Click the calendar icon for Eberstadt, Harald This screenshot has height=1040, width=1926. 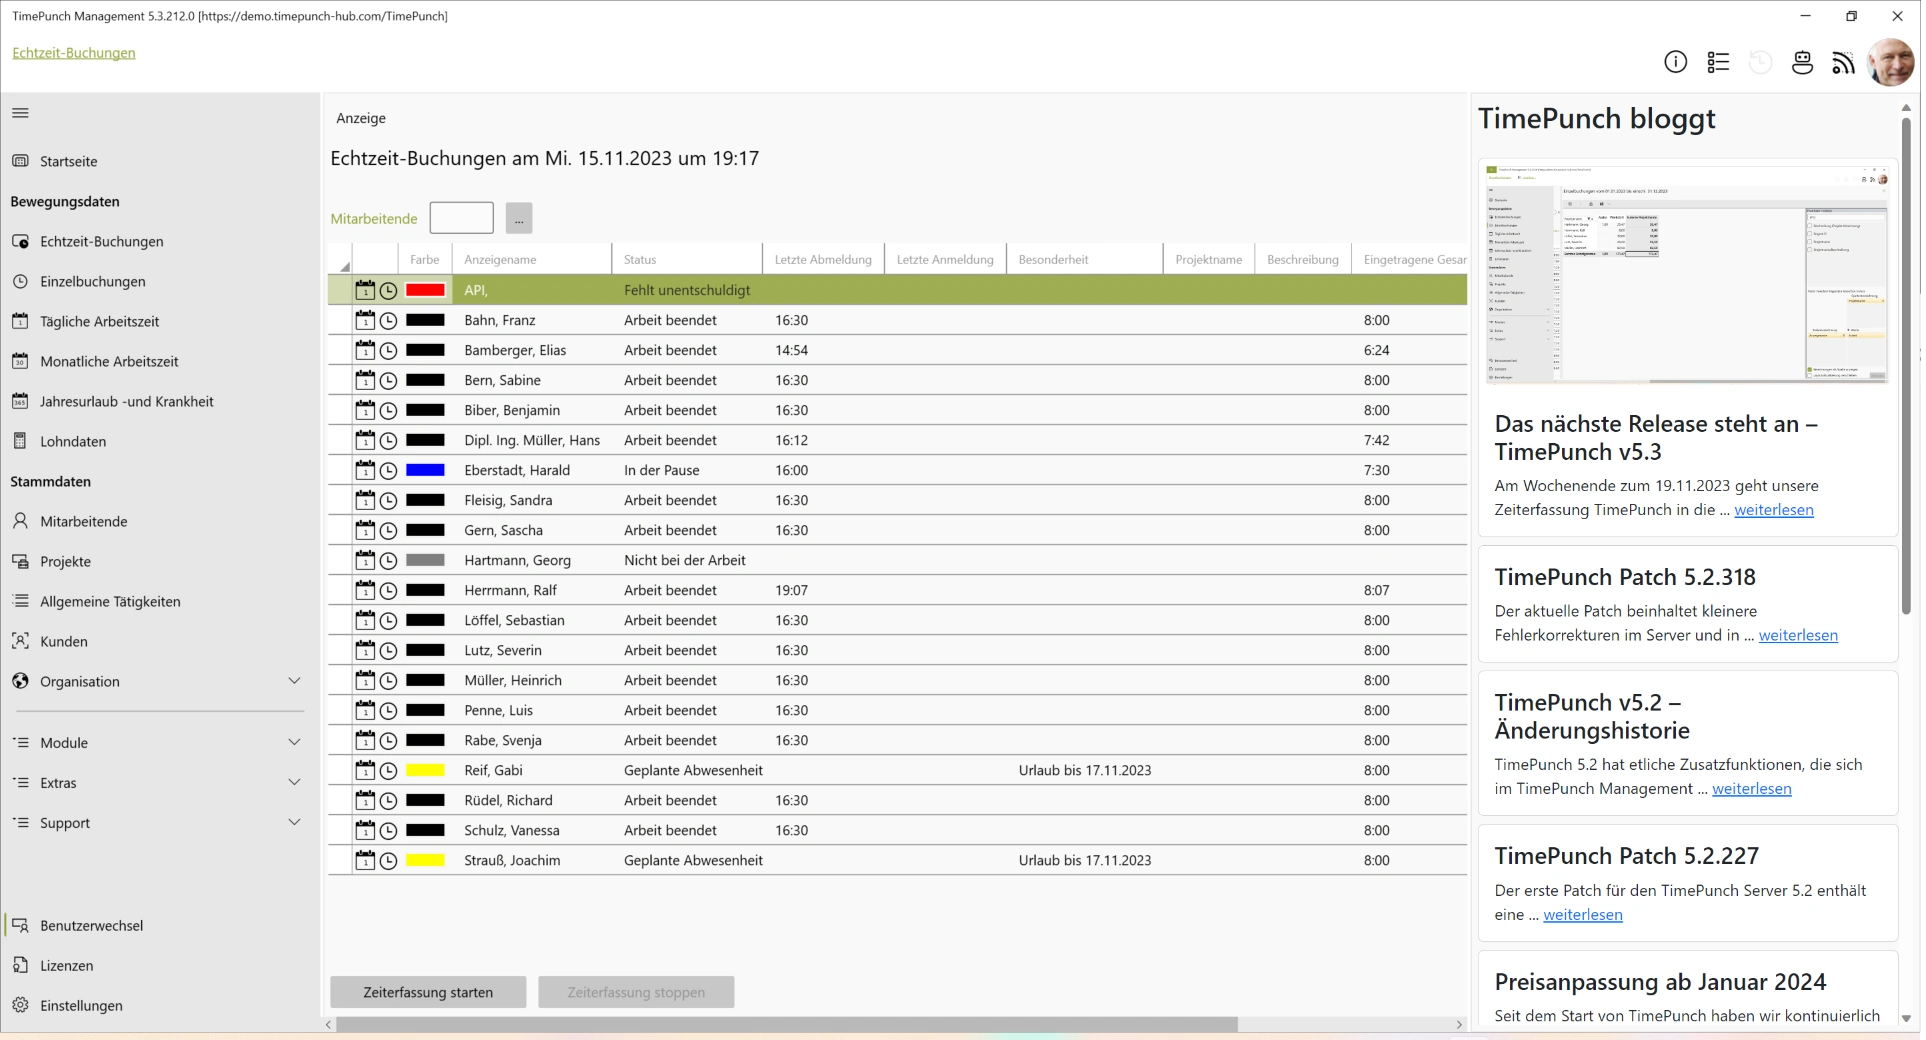[365, 470]
